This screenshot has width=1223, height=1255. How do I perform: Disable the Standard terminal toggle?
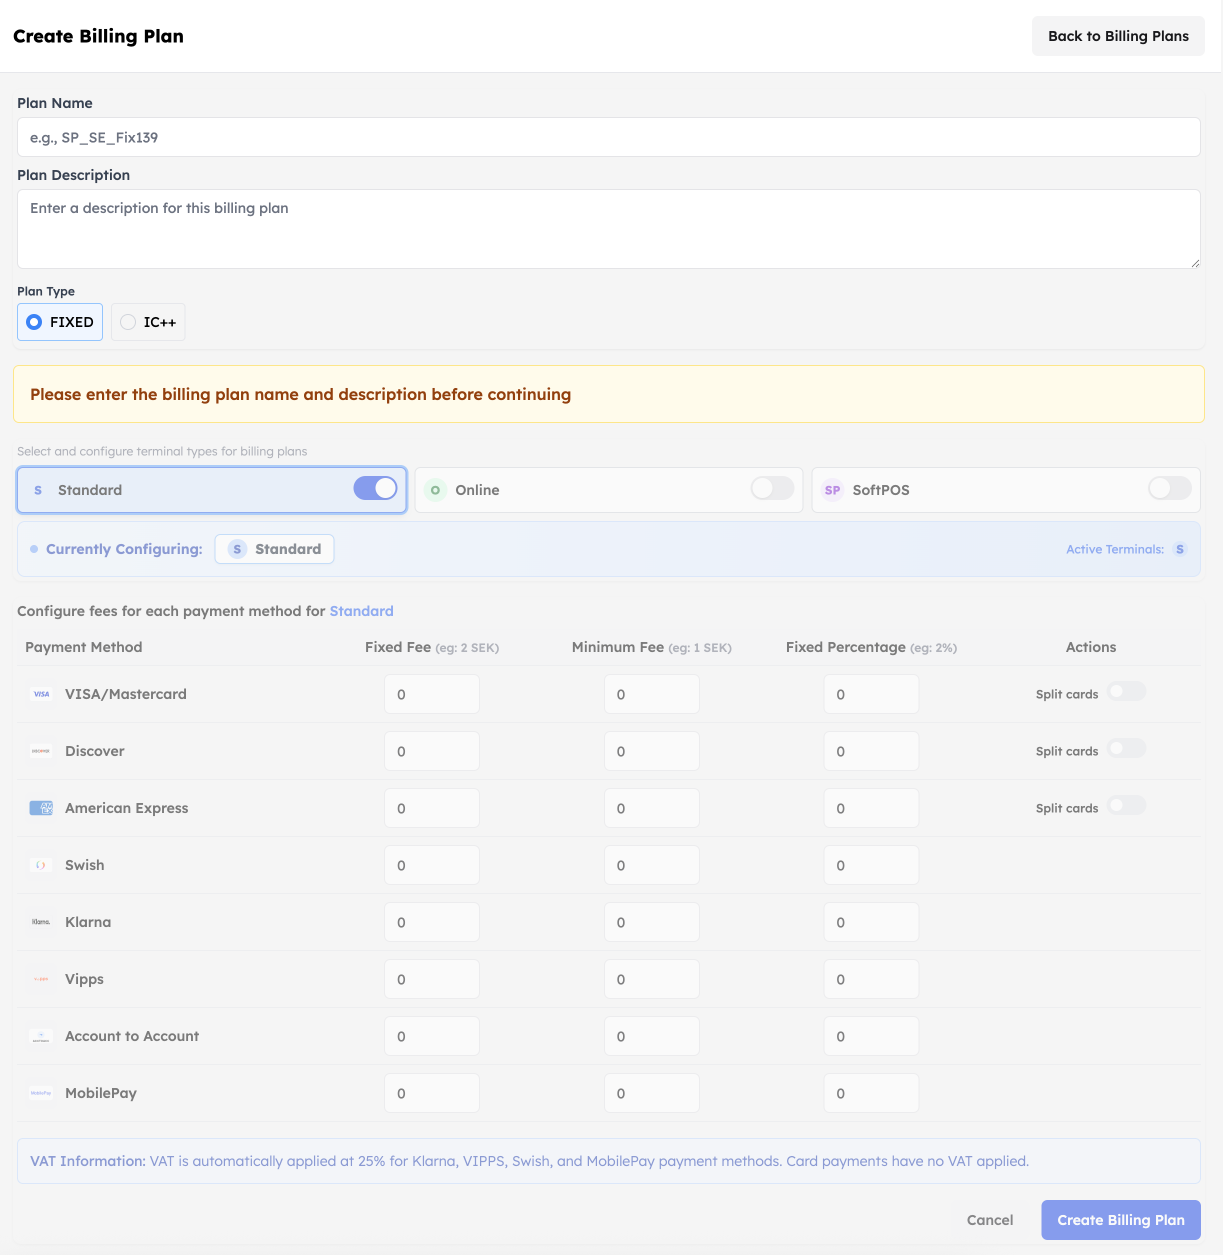(375, 488)
